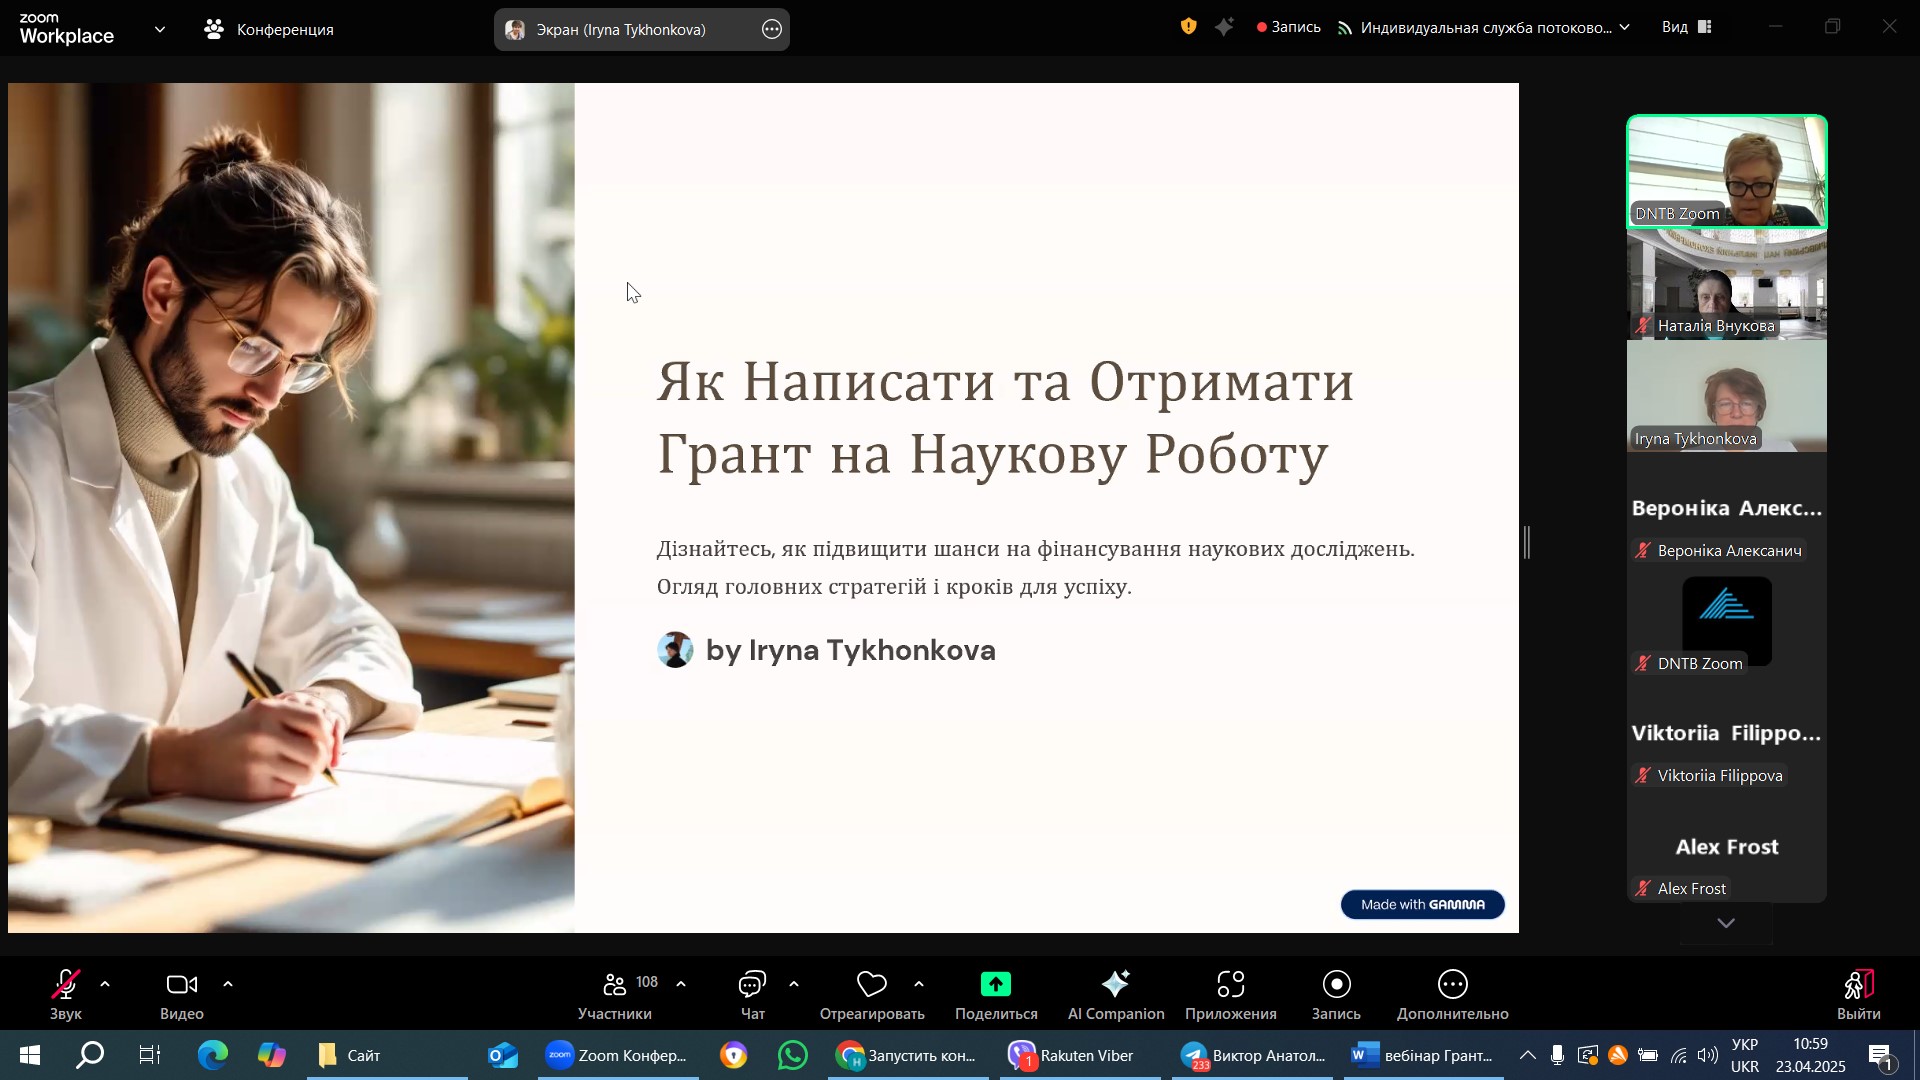The width and height of the screenshot is (1920, 1080).
Task: Open the Participants list icon
Action: [615, 986]
